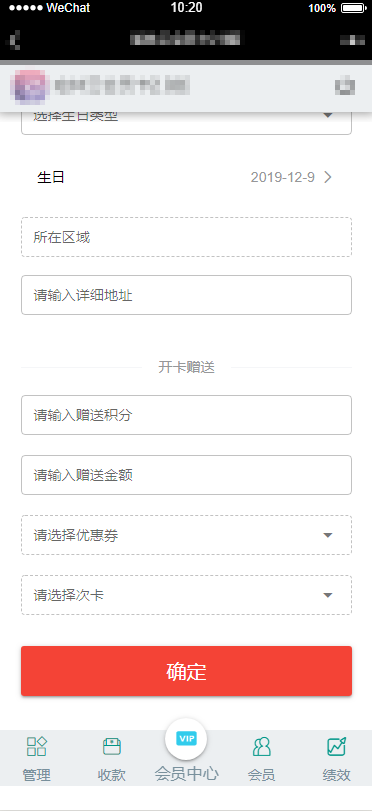
Task: Click the red 确定 button
Action: [x=186, y=671]
